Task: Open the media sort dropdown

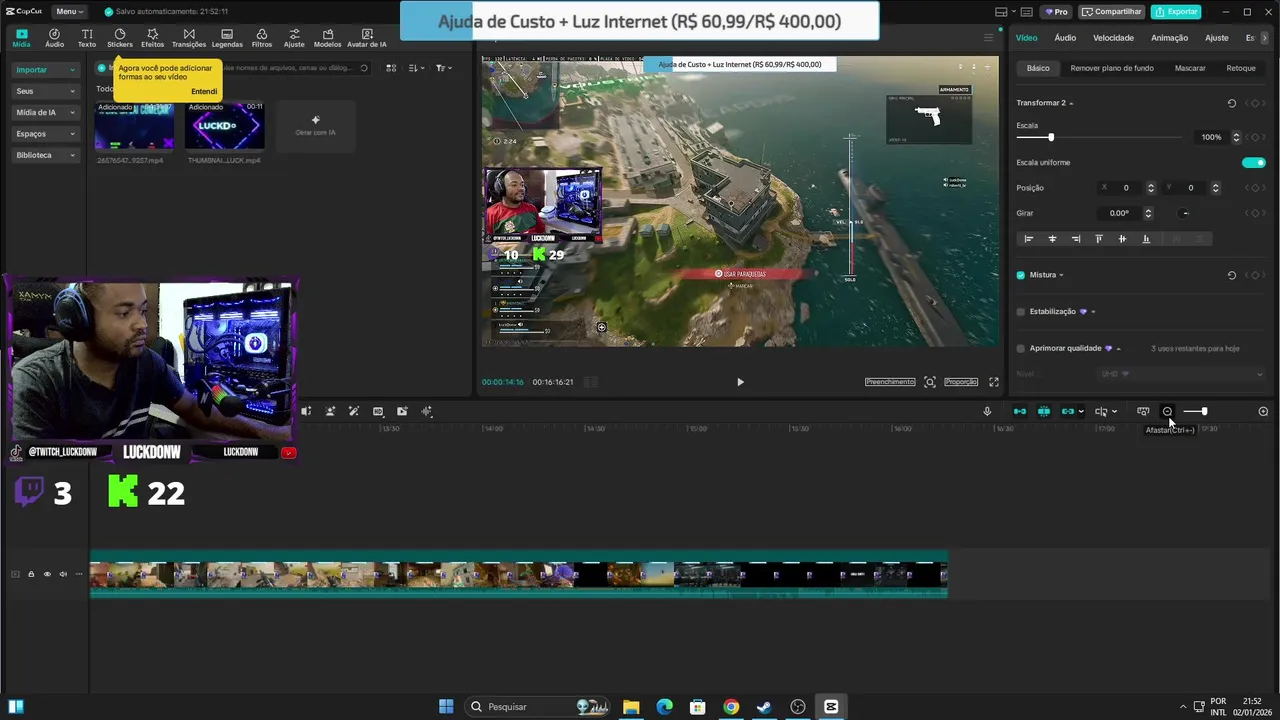Action: pyautogui.click(x=416, y=68)
